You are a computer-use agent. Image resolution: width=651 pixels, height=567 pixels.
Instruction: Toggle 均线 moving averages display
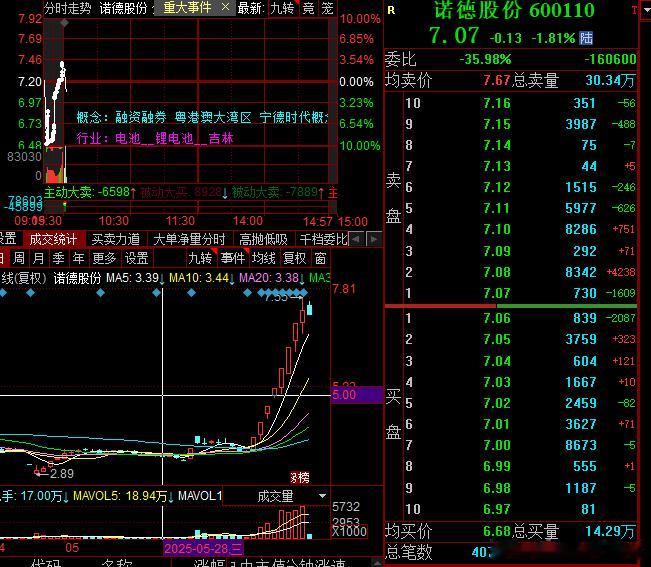click(x=264, y=258)
